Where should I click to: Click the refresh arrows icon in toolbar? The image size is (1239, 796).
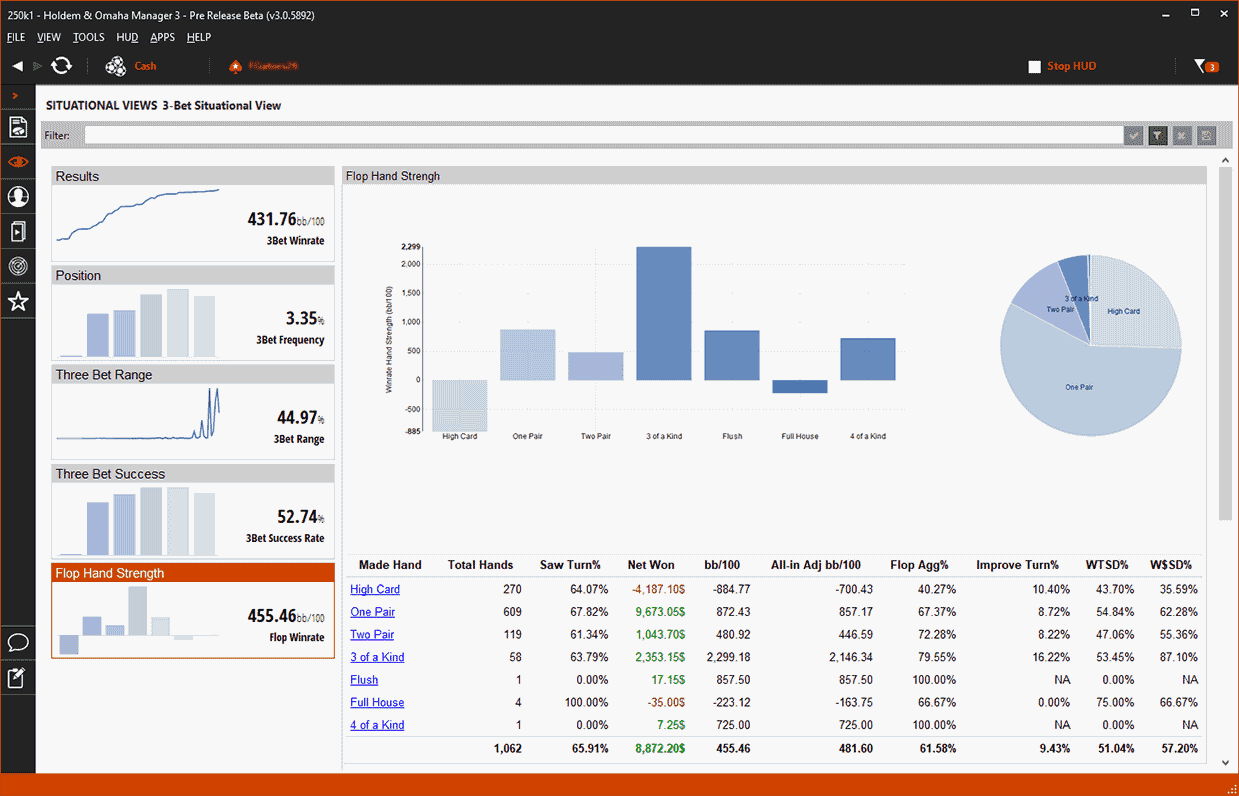(62, 66)
